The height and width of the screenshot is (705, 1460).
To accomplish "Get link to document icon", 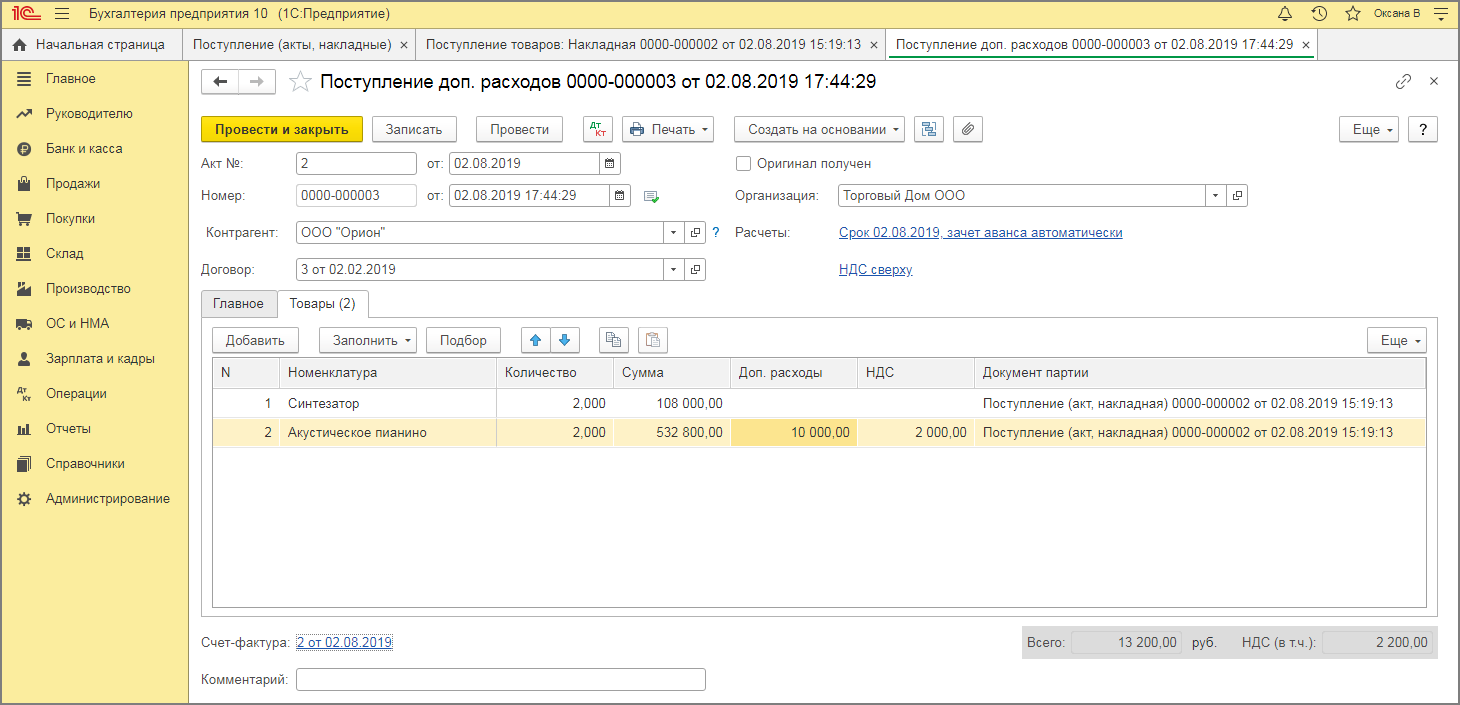I will (x=1404, y=82).
